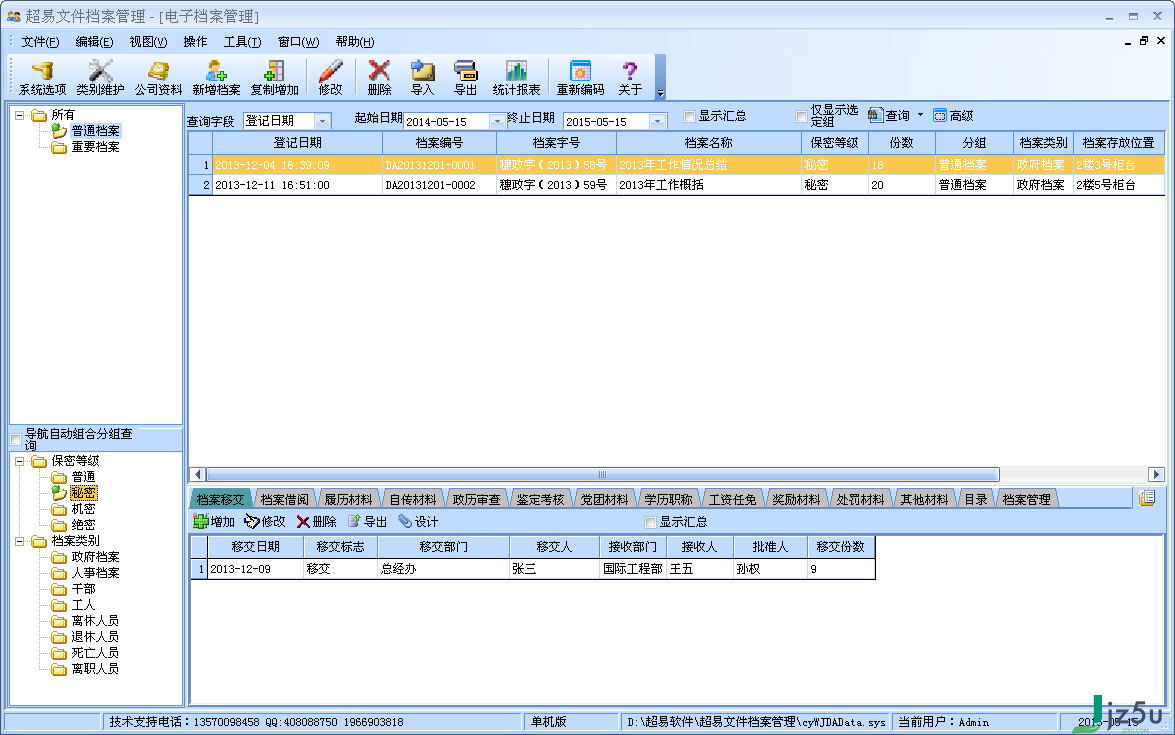Click the 删除 red X toolbar icon
Image resolution: width=1175 pixels, height=735 pixels.
point(379,78)
